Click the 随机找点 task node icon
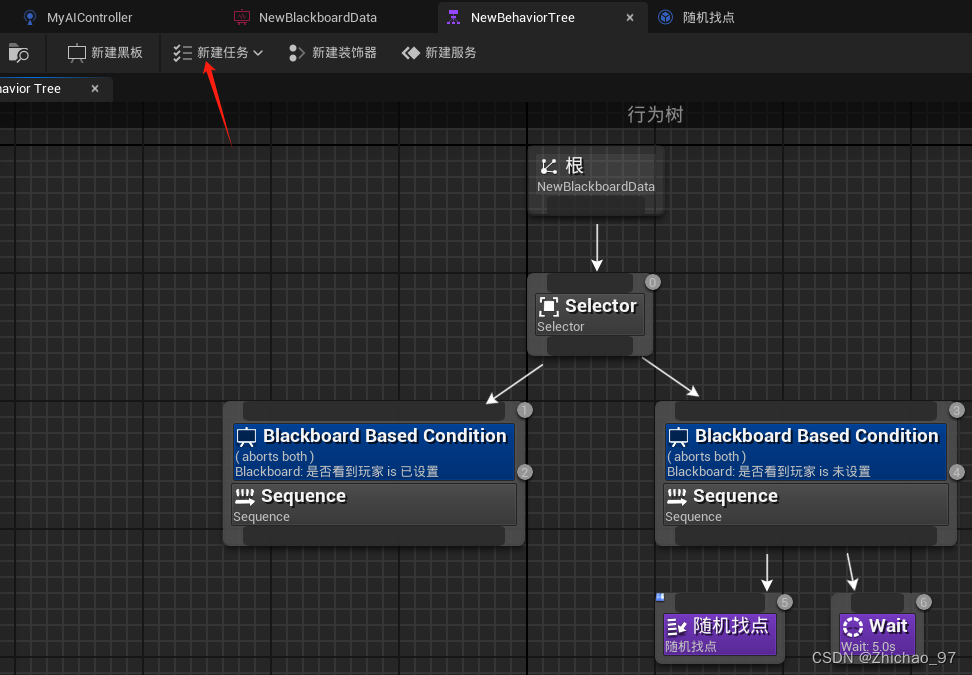 coord(676,626)
